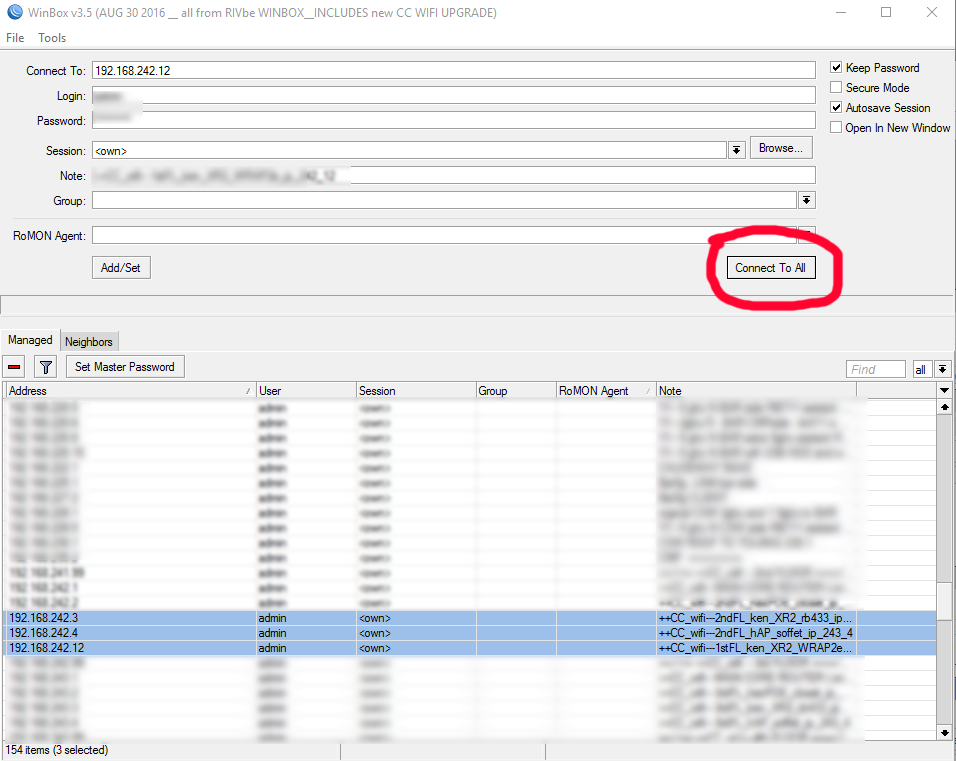The image size is (956, 761).
Task: Click the Password input field
Action: click(x=454, y=121)
